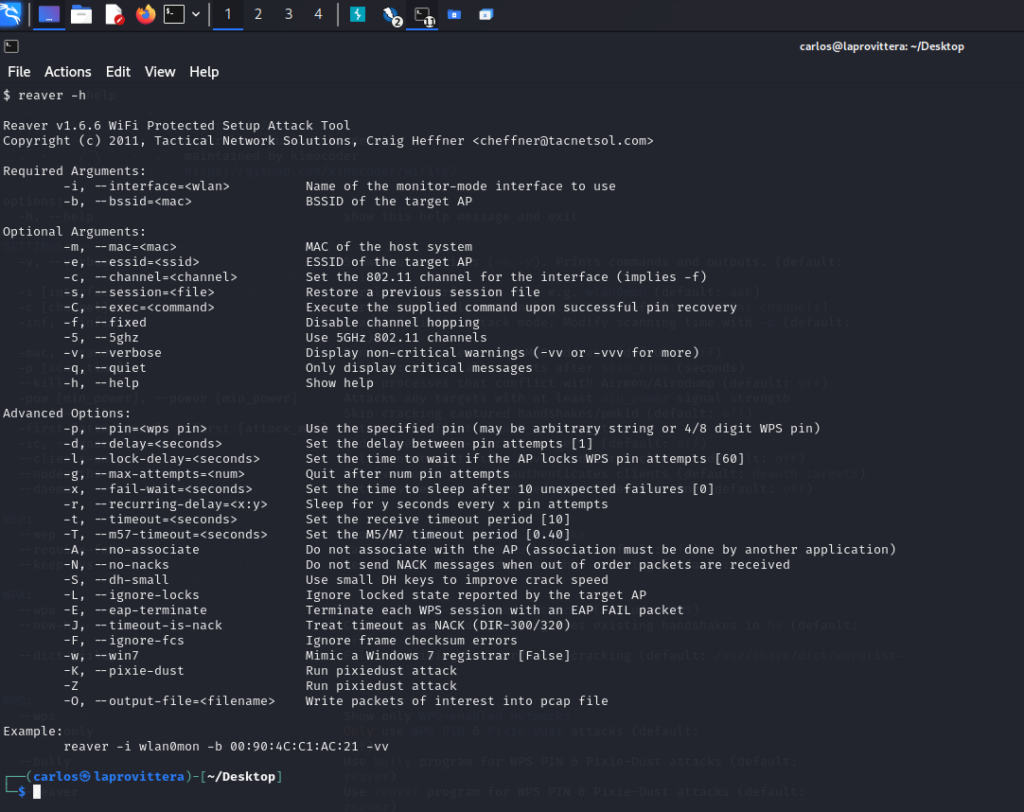The height and width of the screenshot is (812, 1024).
Task: Switch to workspace 4
Action: (318, 14)
